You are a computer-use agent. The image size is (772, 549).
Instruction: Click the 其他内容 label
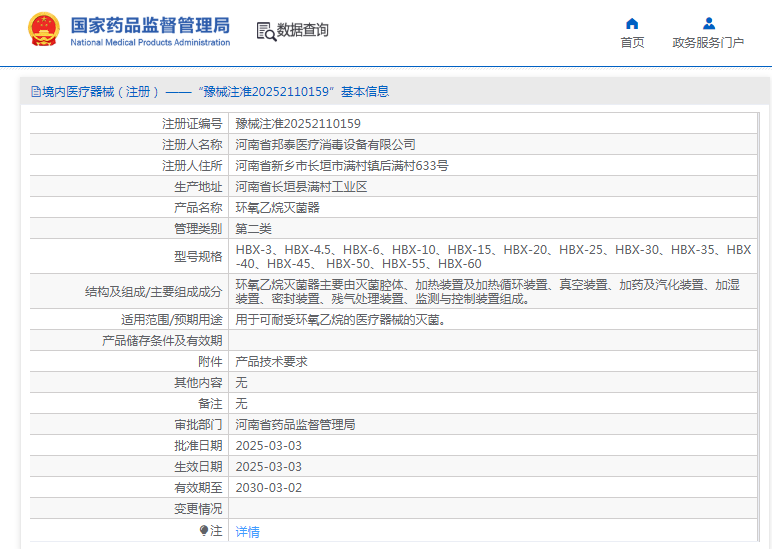pos(198,383)
